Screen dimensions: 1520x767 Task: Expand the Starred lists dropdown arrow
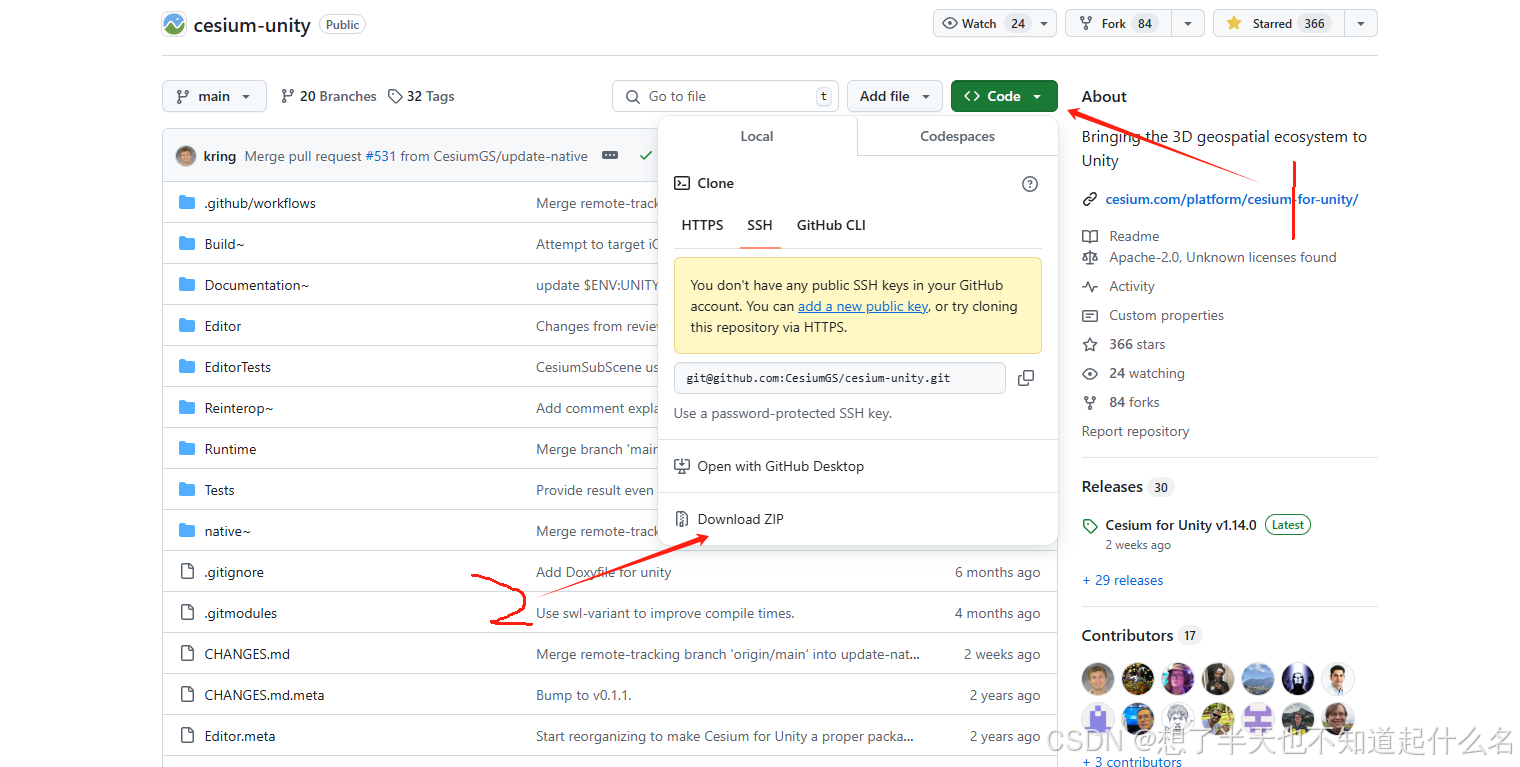point(1361,24)
